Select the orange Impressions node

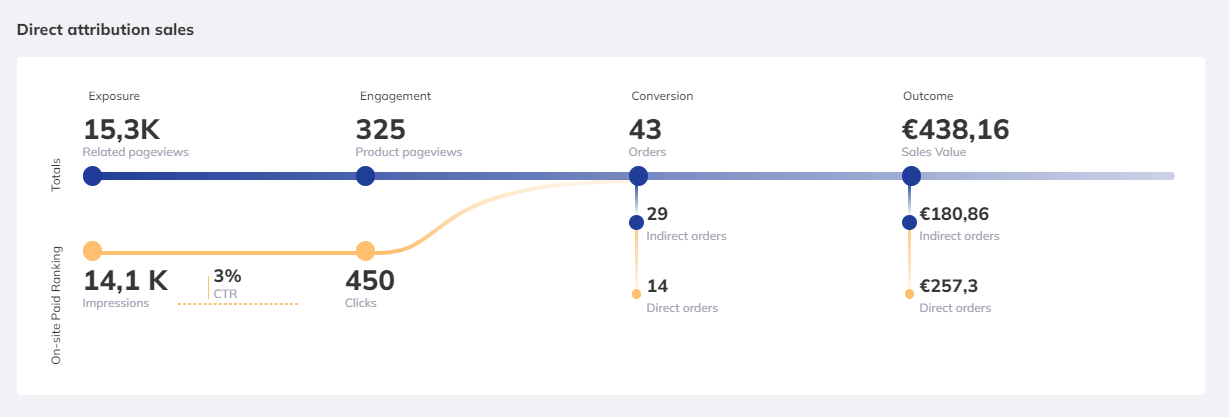point(92,251)
